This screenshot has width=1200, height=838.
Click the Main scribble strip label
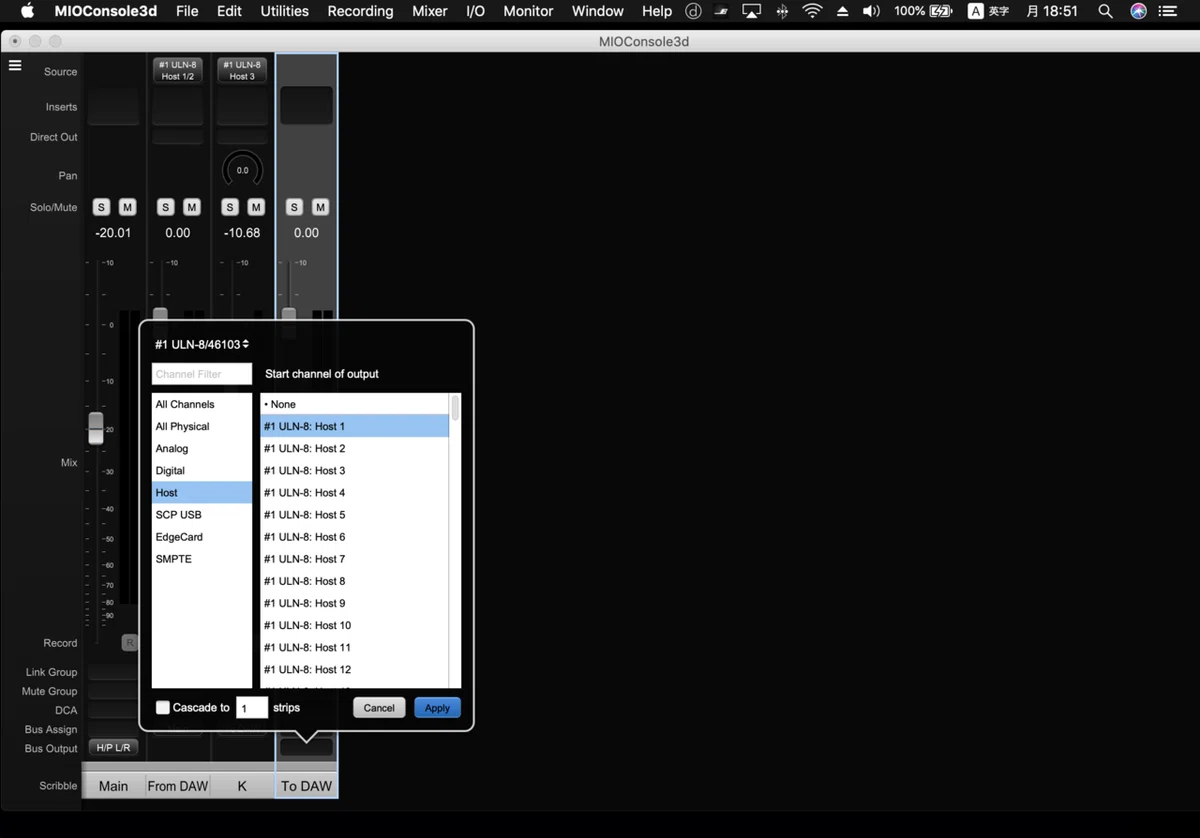pos(113,786)
